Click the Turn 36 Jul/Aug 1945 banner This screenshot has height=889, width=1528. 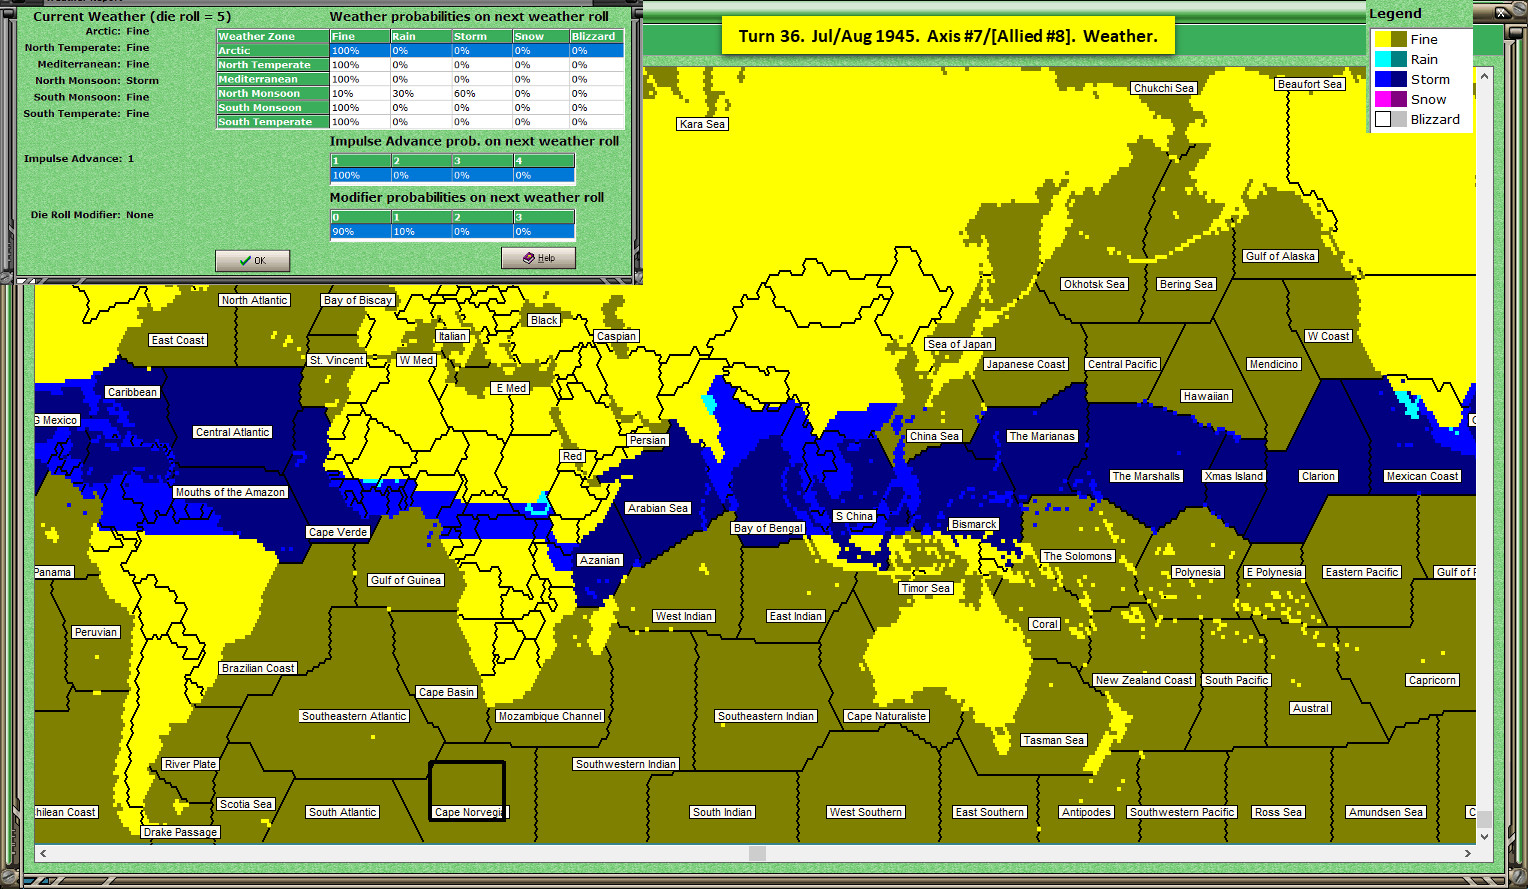[x=948, y=36]
